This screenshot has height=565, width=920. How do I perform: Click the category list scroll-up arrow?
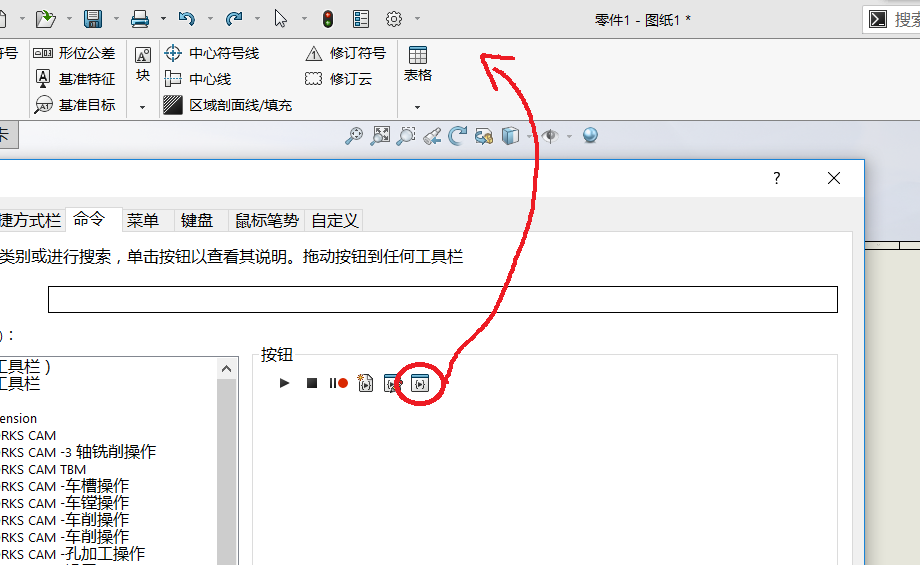point(227,368)
